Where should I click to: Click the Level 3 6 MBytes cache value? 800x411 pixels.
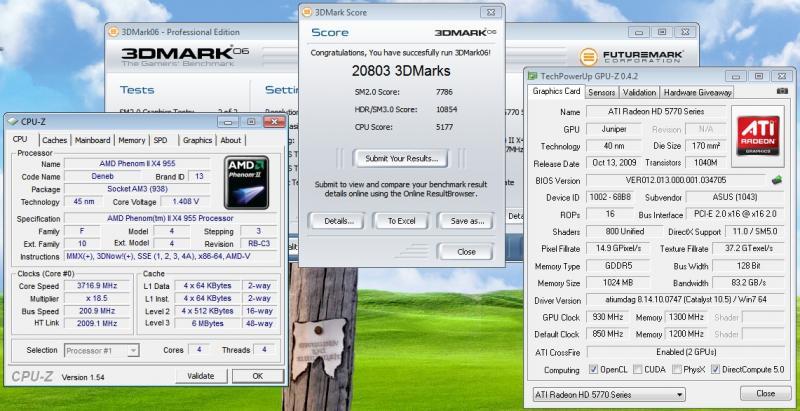(206, 323)
